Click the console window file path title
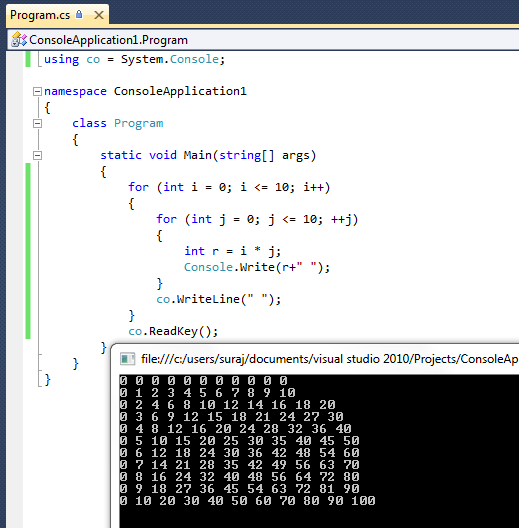 pos(329,359)
